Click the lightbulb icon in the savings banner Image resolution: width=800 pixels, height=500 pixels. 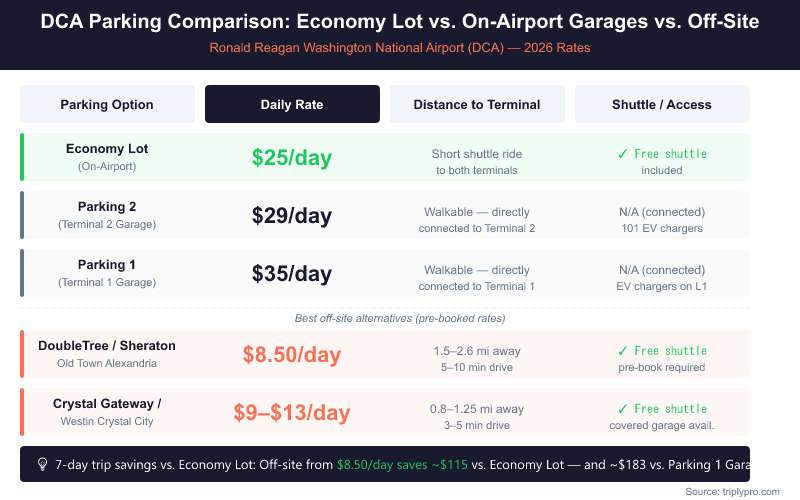coord(43,464)
